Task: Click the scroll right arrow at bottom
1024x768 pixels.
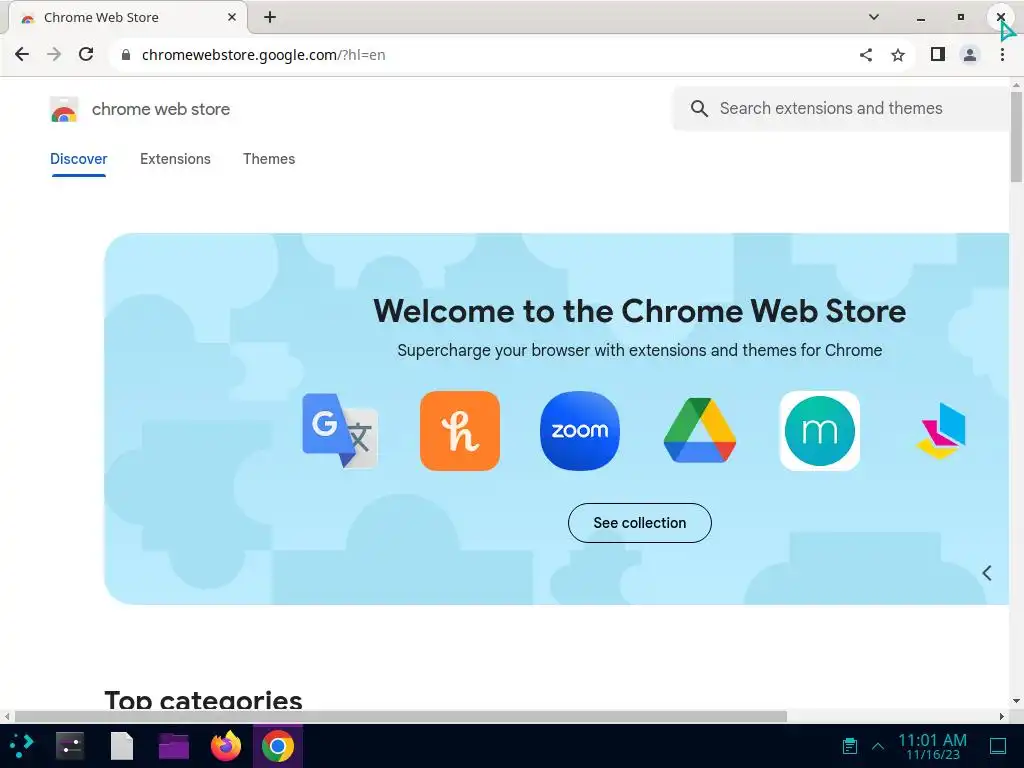Action: click(1002, 716)
